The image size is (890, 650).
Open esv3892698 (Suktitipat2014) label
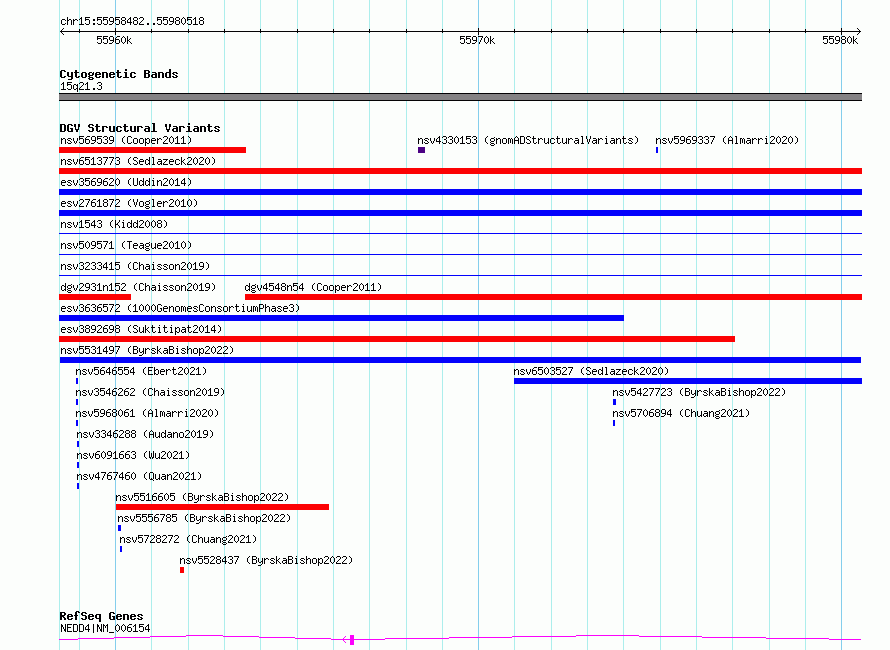[x=141, y=329]
